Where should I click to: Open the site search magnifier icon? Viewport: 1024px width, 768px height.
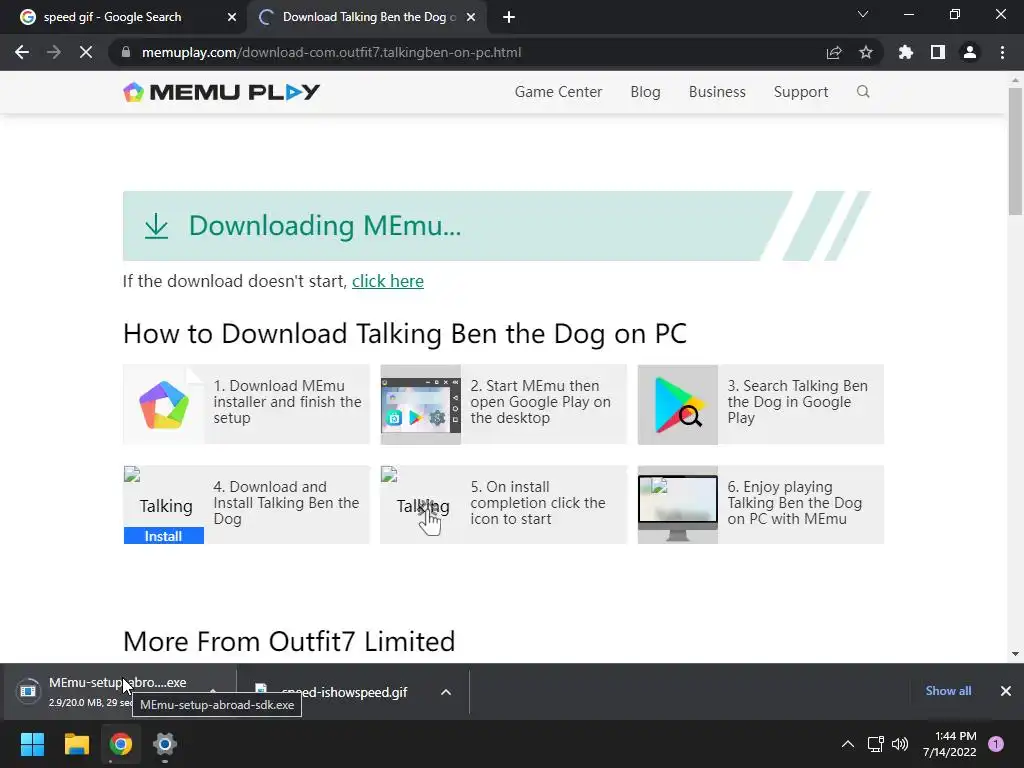(x=863, y=91)
